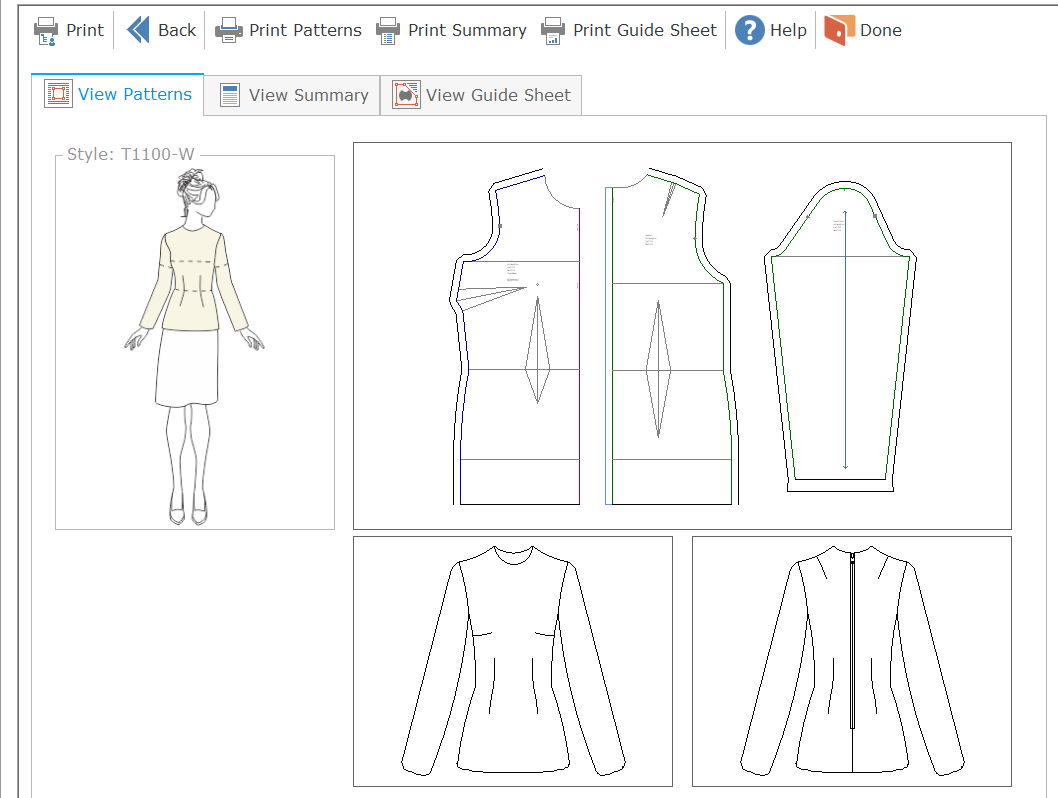Click the Print Patterns printer icon

pos(229,31)
